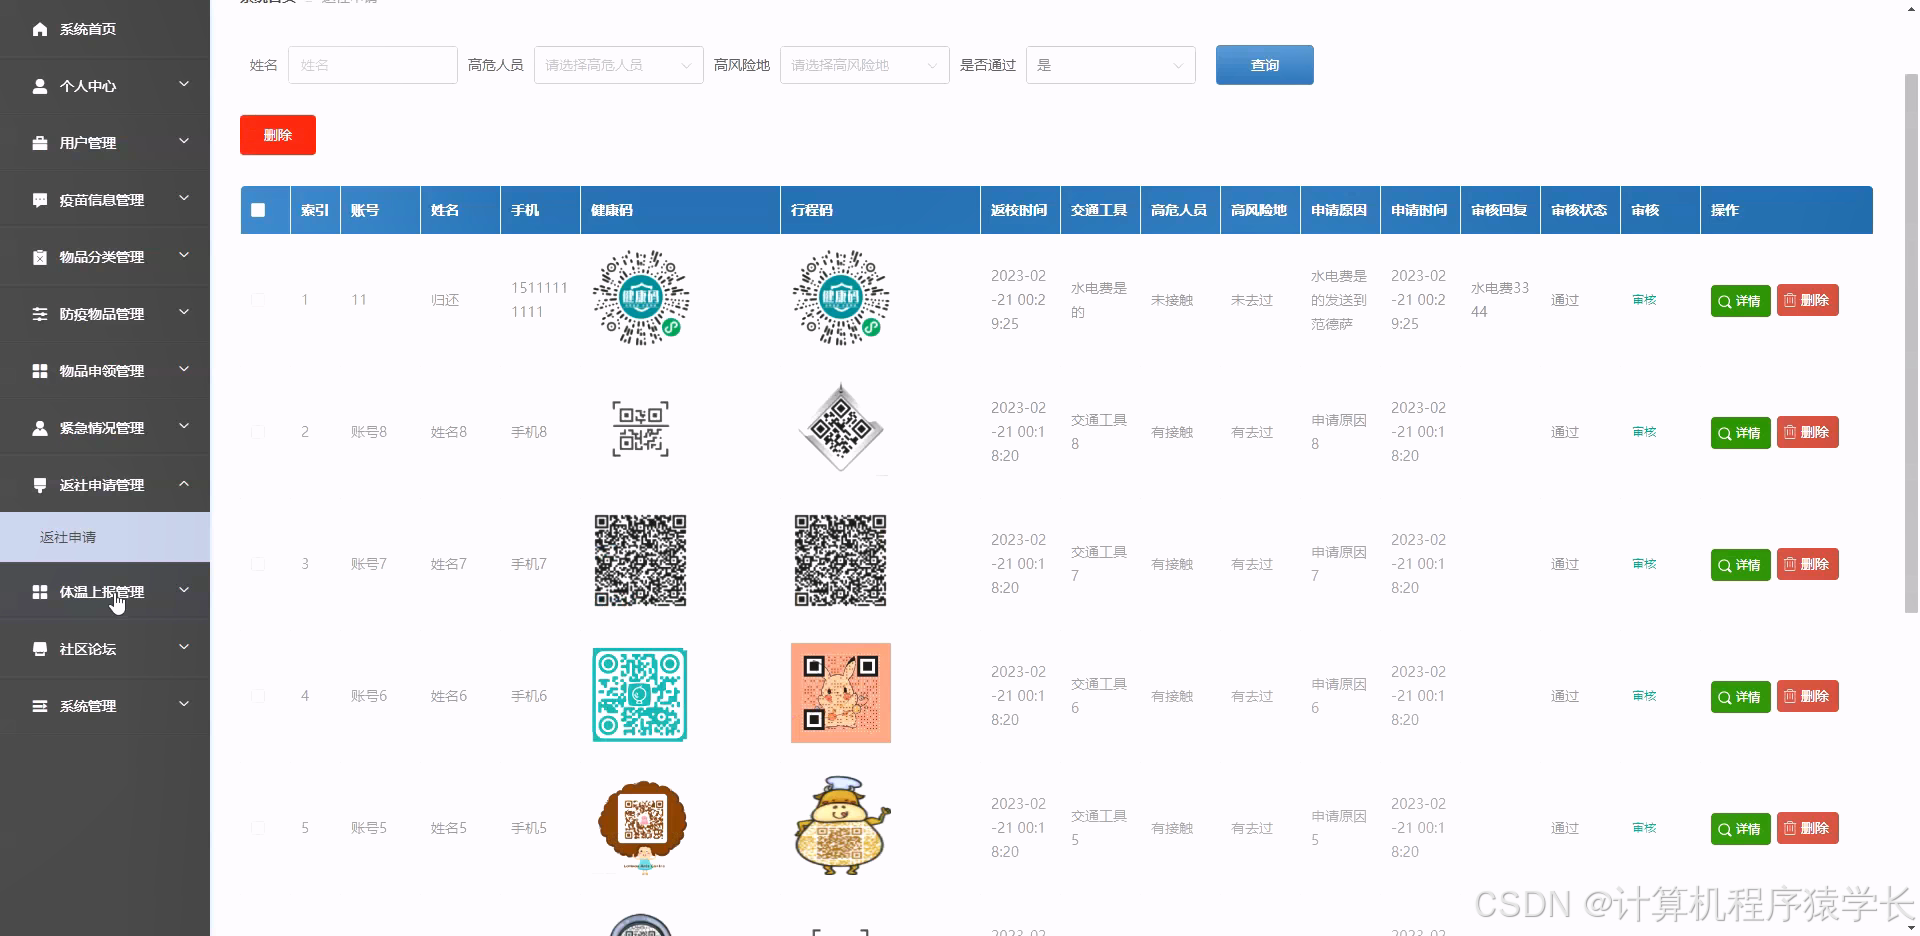This screenshot has width=1920, height=936.
Task: Click inside the 姓名 name input field
Action: click(372, 64)
